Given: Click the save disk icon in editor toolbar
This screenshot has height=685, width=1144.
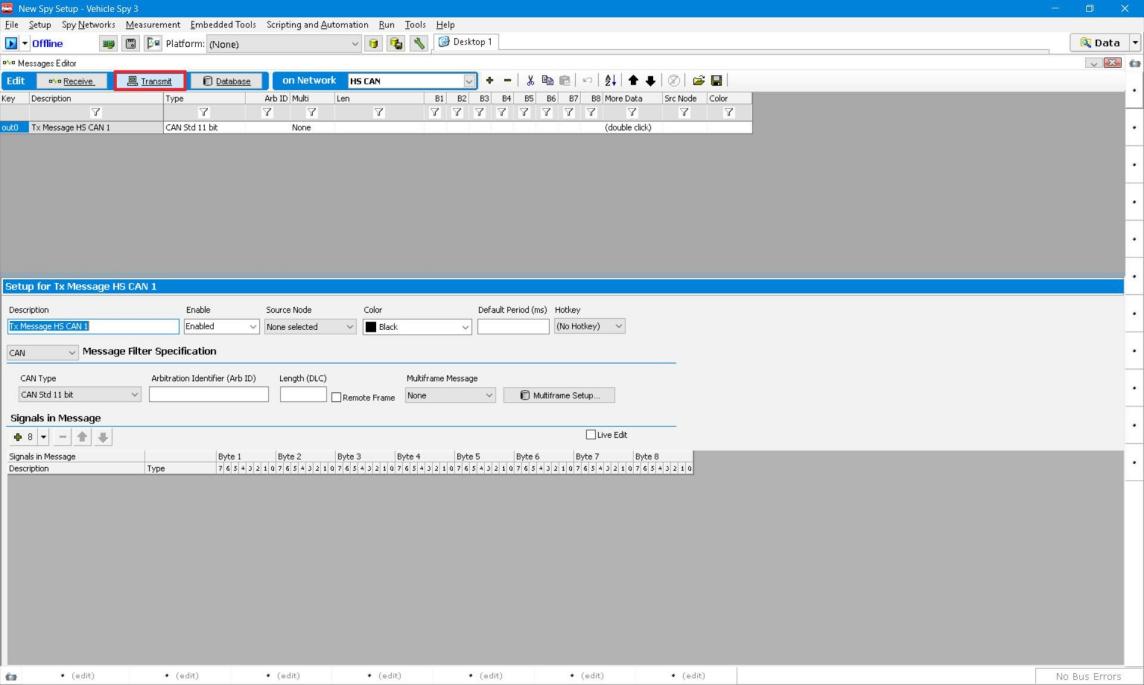Looking at the screenshot, I should [717, 81].
